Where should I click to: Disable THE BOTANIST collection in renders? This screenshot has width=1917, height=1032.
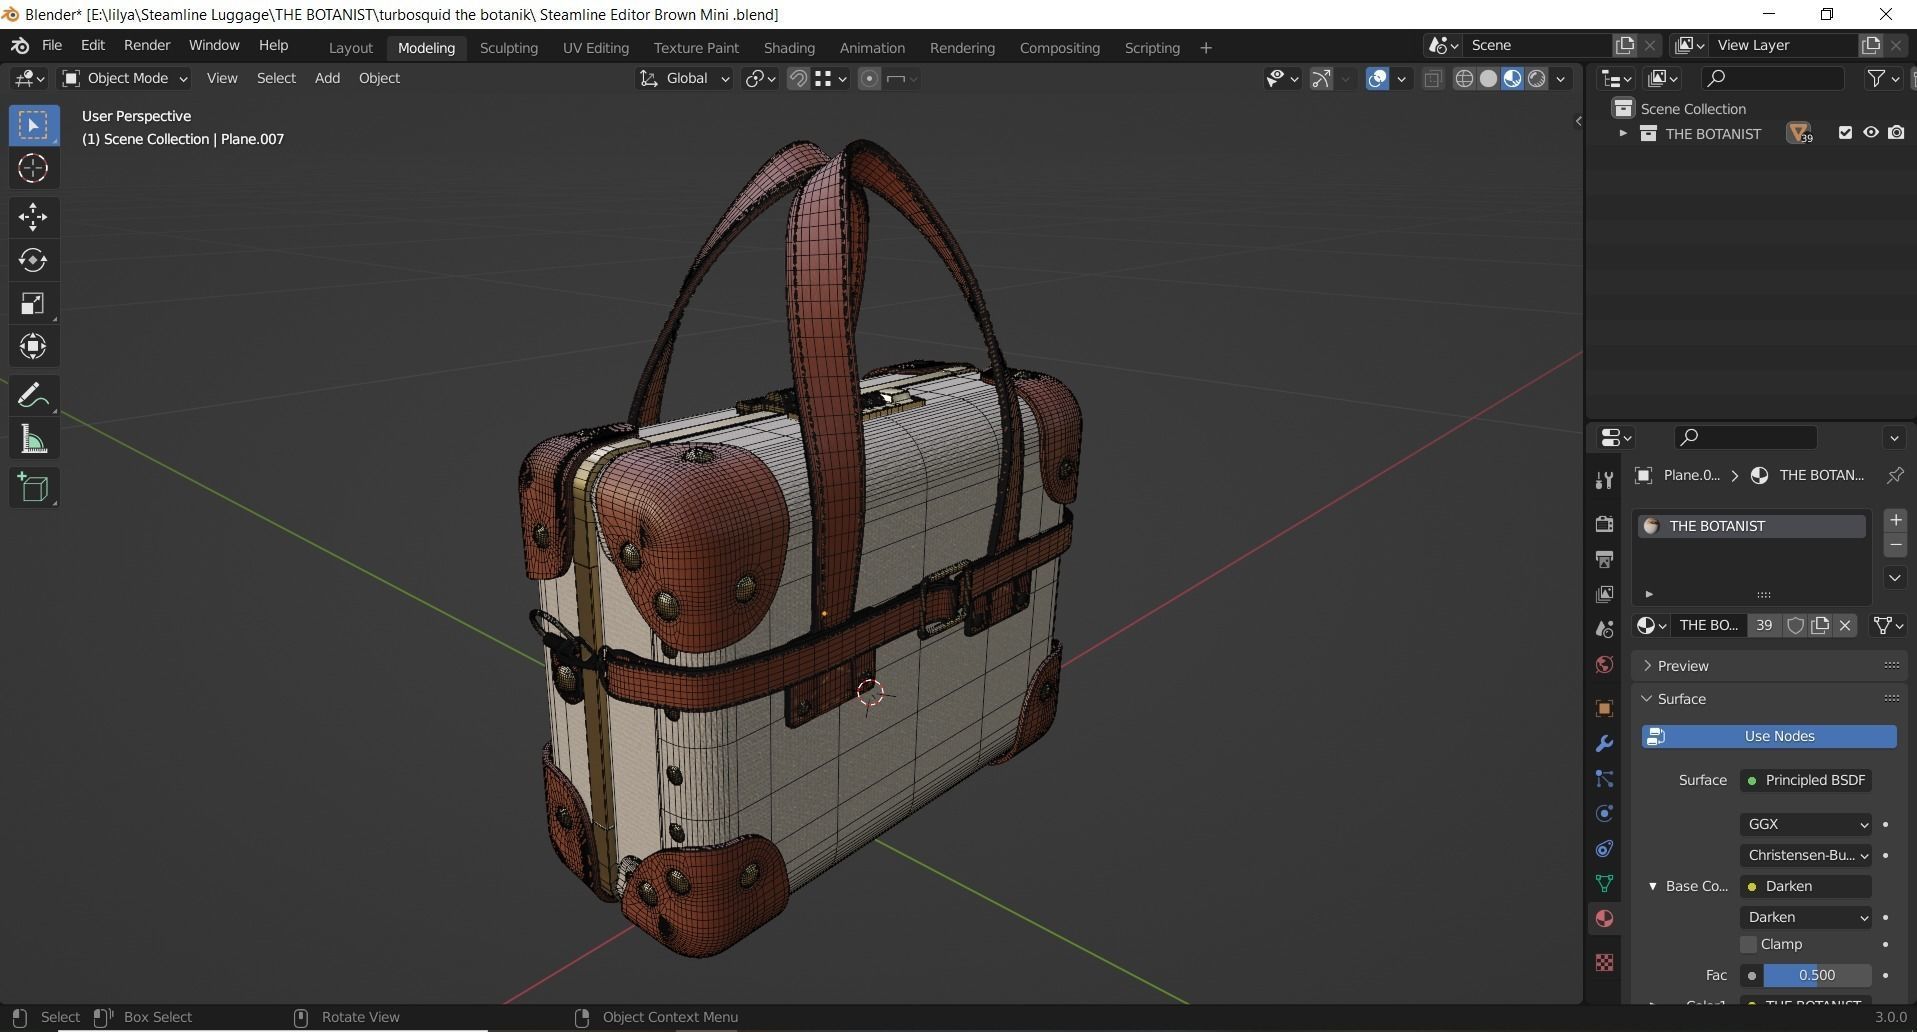1896,133
